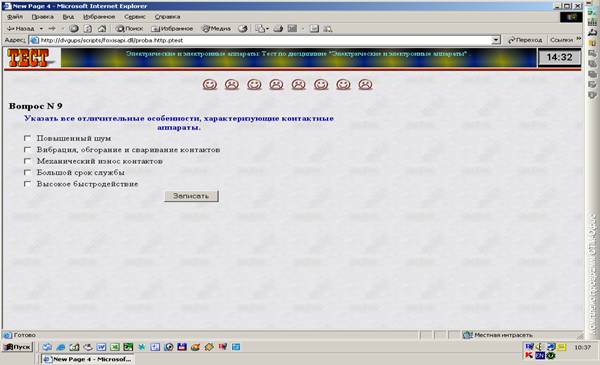
Task: Click the "Готово" status bar text
Action: tap(24, 335)
